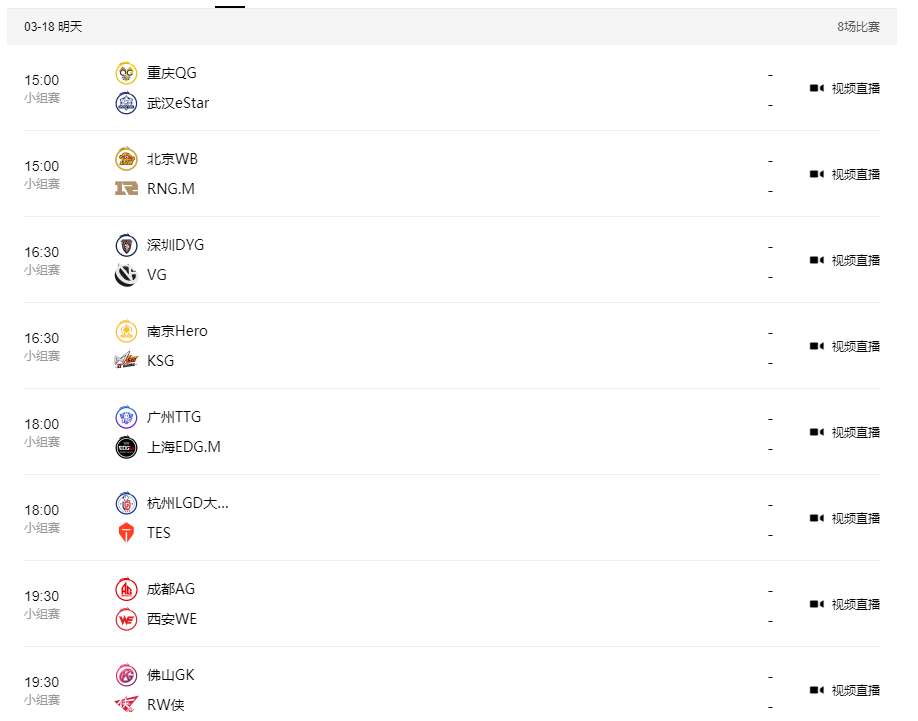Click the 成都AG team logo
The image size is (918, 721).
tap(126, 589)
